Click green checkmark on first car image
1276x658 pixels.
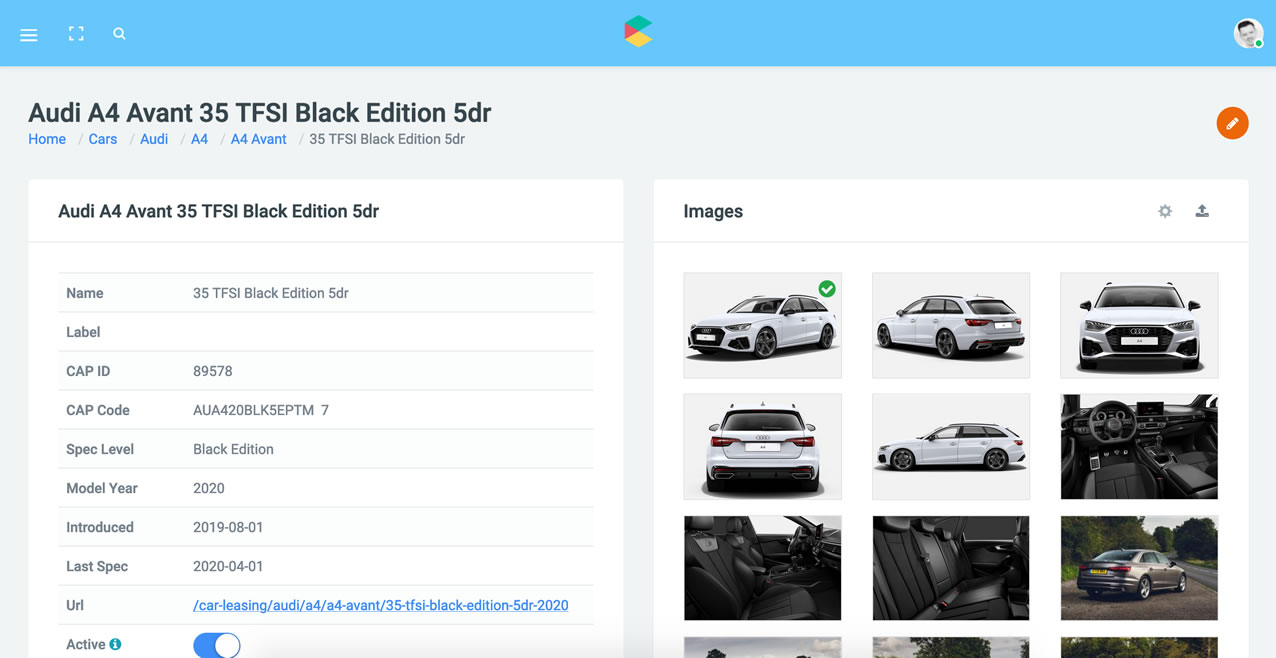[827, 289]
